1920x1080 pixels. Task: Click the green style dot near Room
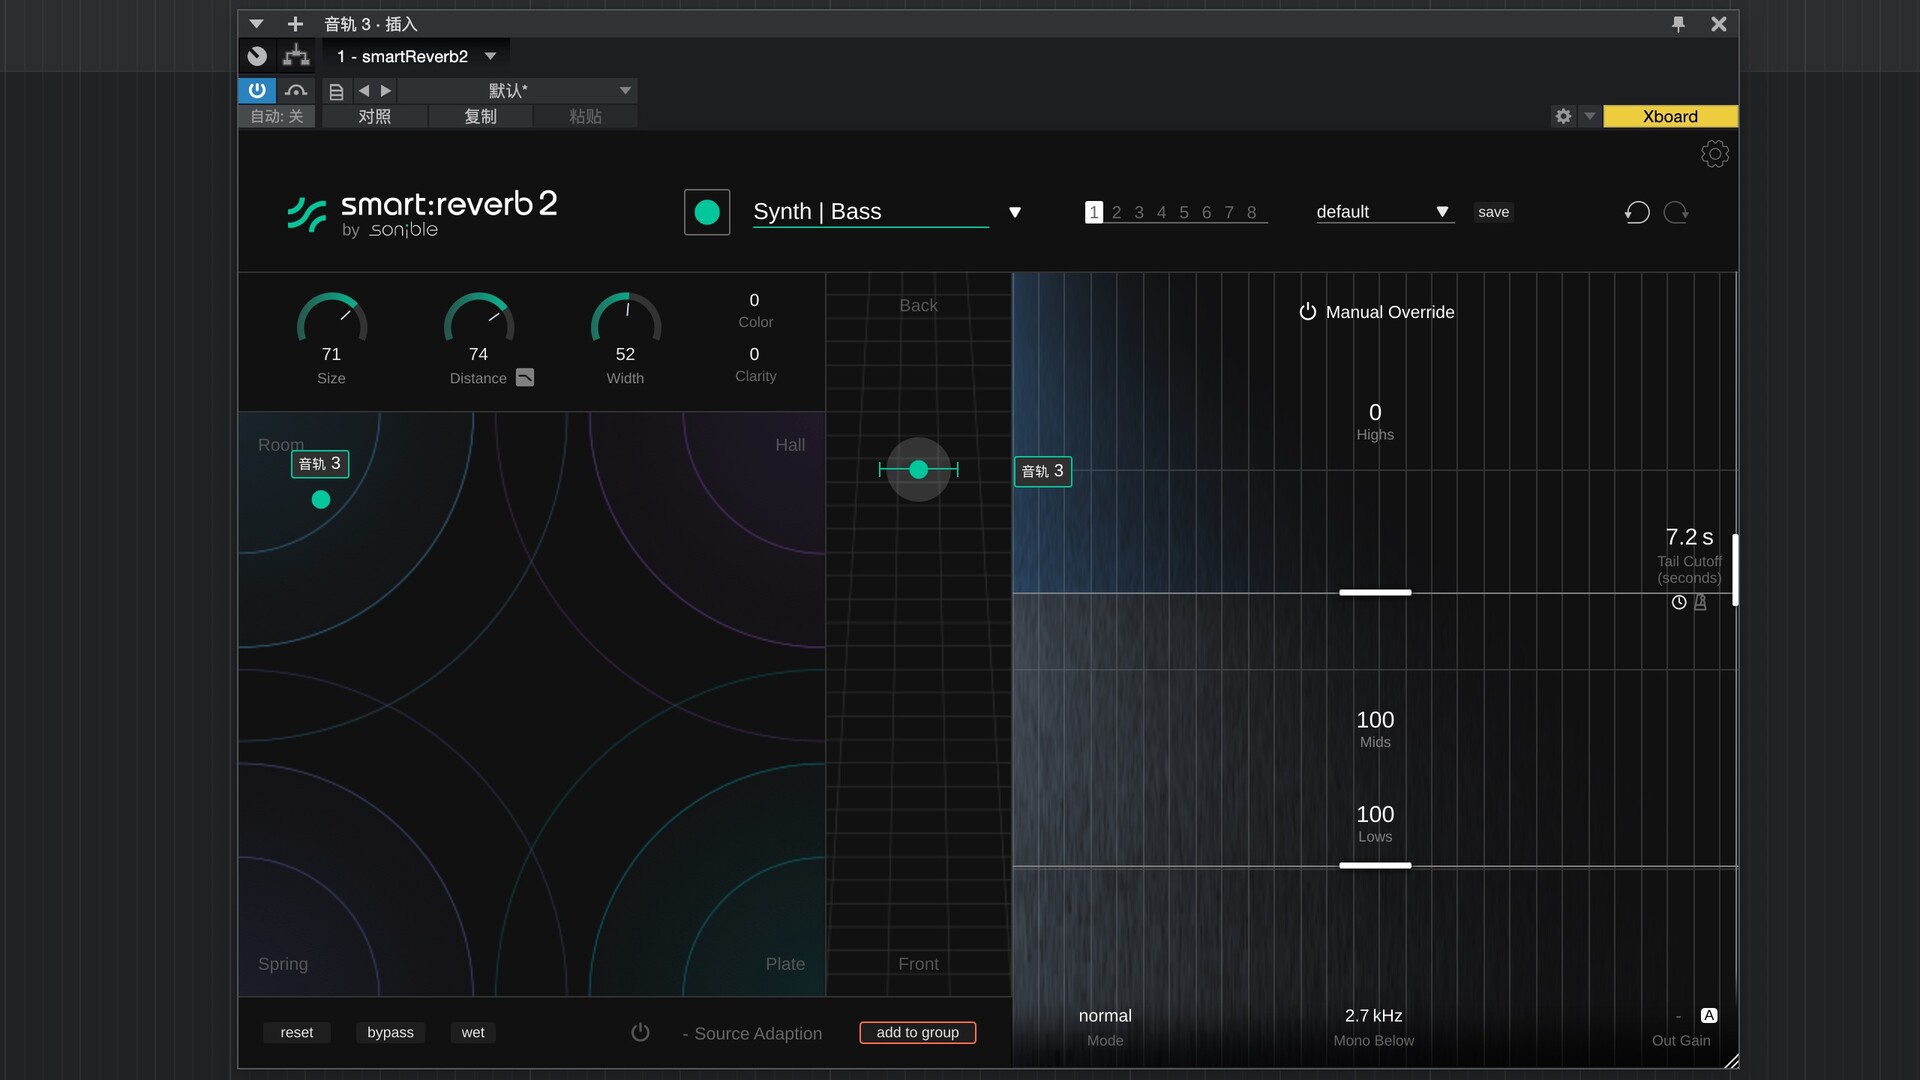(x=321, y=499)
